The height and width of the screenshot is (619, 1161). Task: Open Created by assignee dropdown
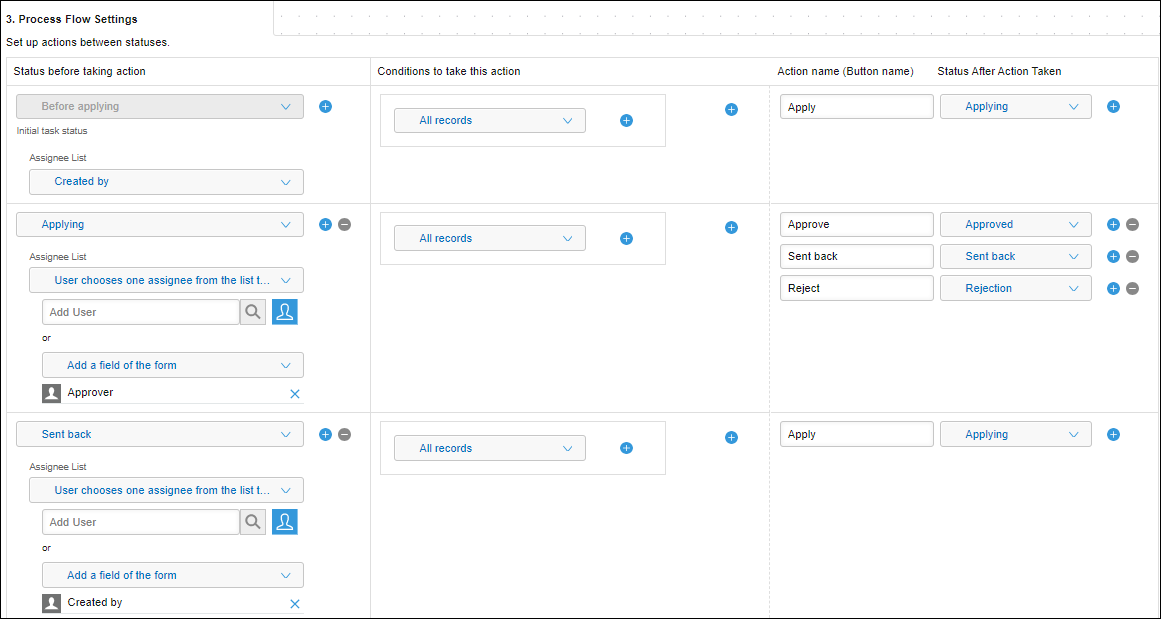click(167, 181)
